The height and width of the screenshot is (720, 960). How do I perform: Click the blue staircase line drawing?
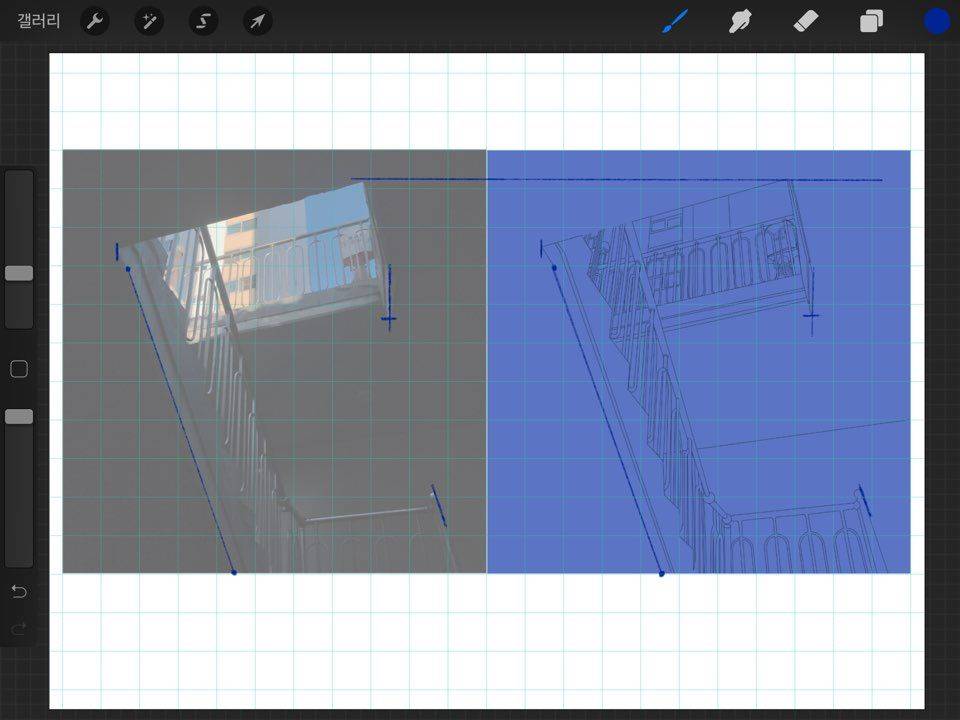699,361
